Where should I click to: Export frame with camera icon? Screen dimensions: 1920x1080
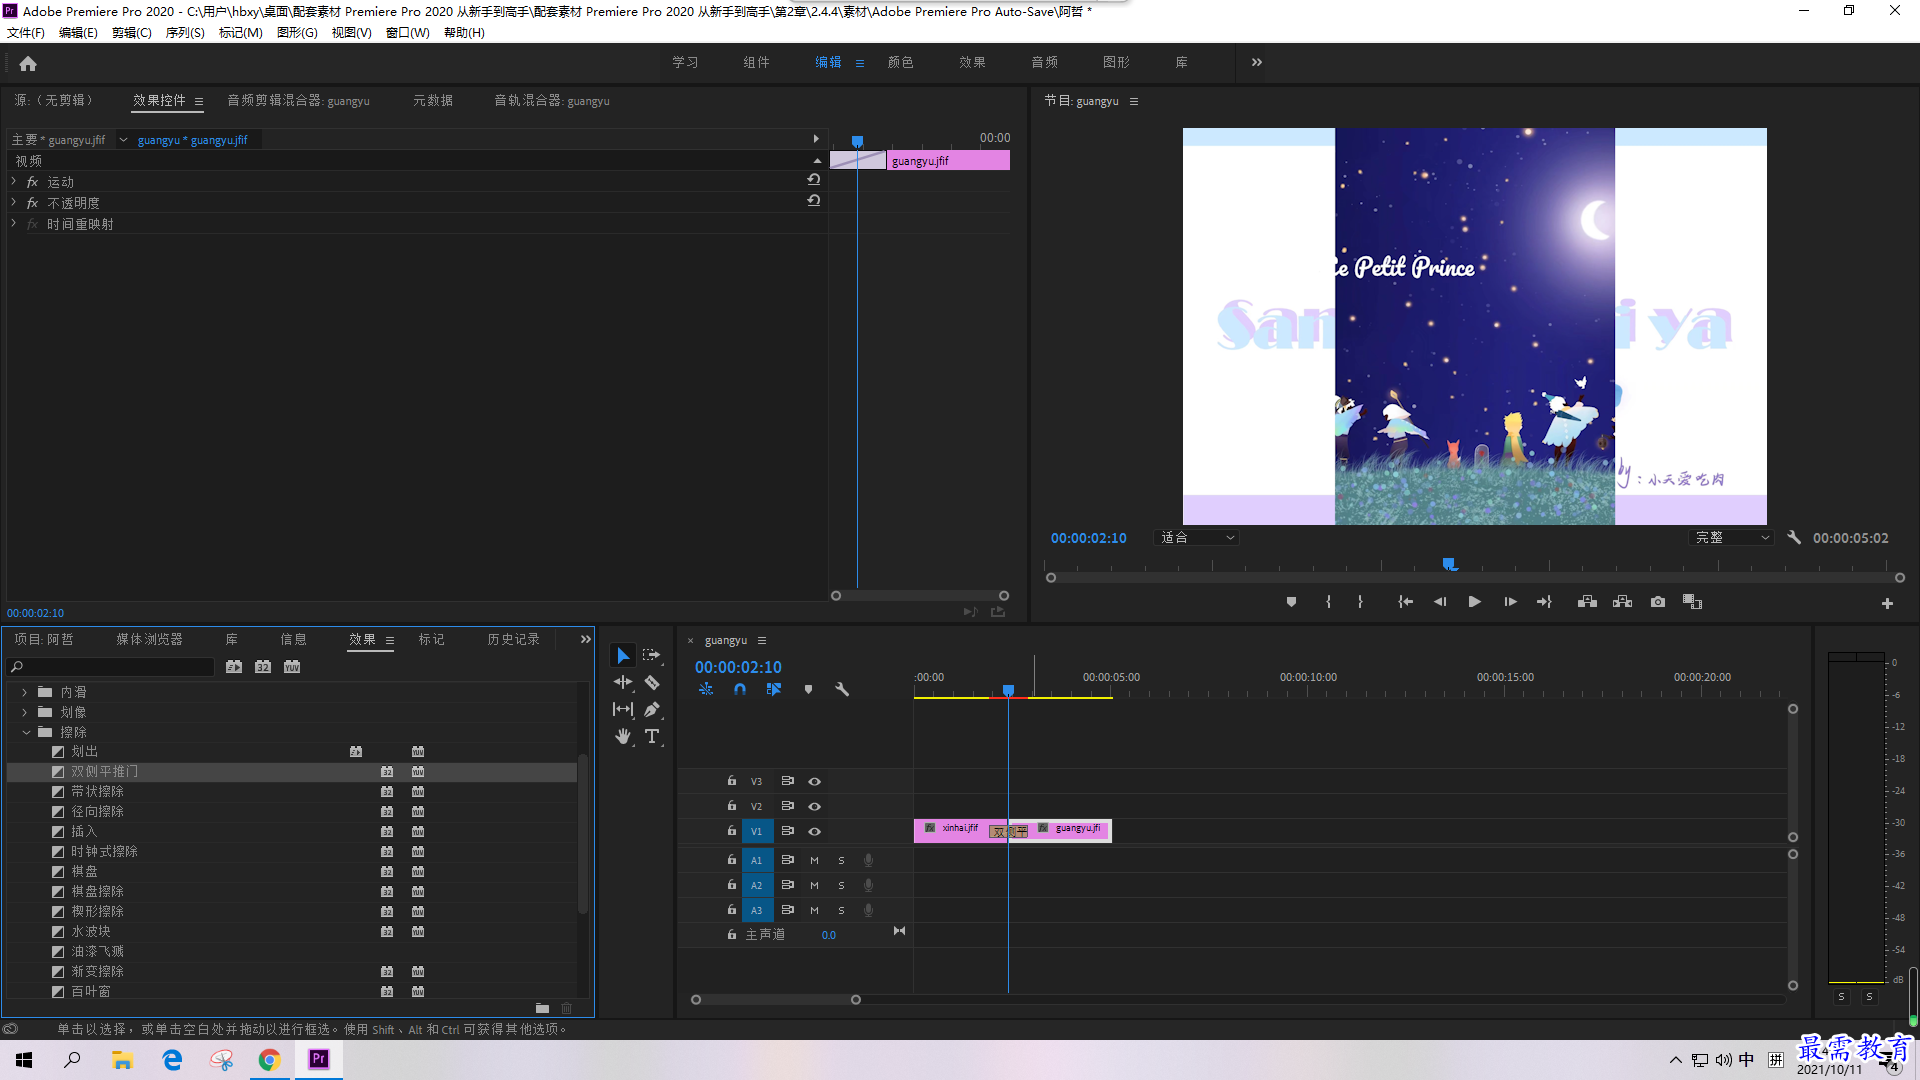[1658, 602]
